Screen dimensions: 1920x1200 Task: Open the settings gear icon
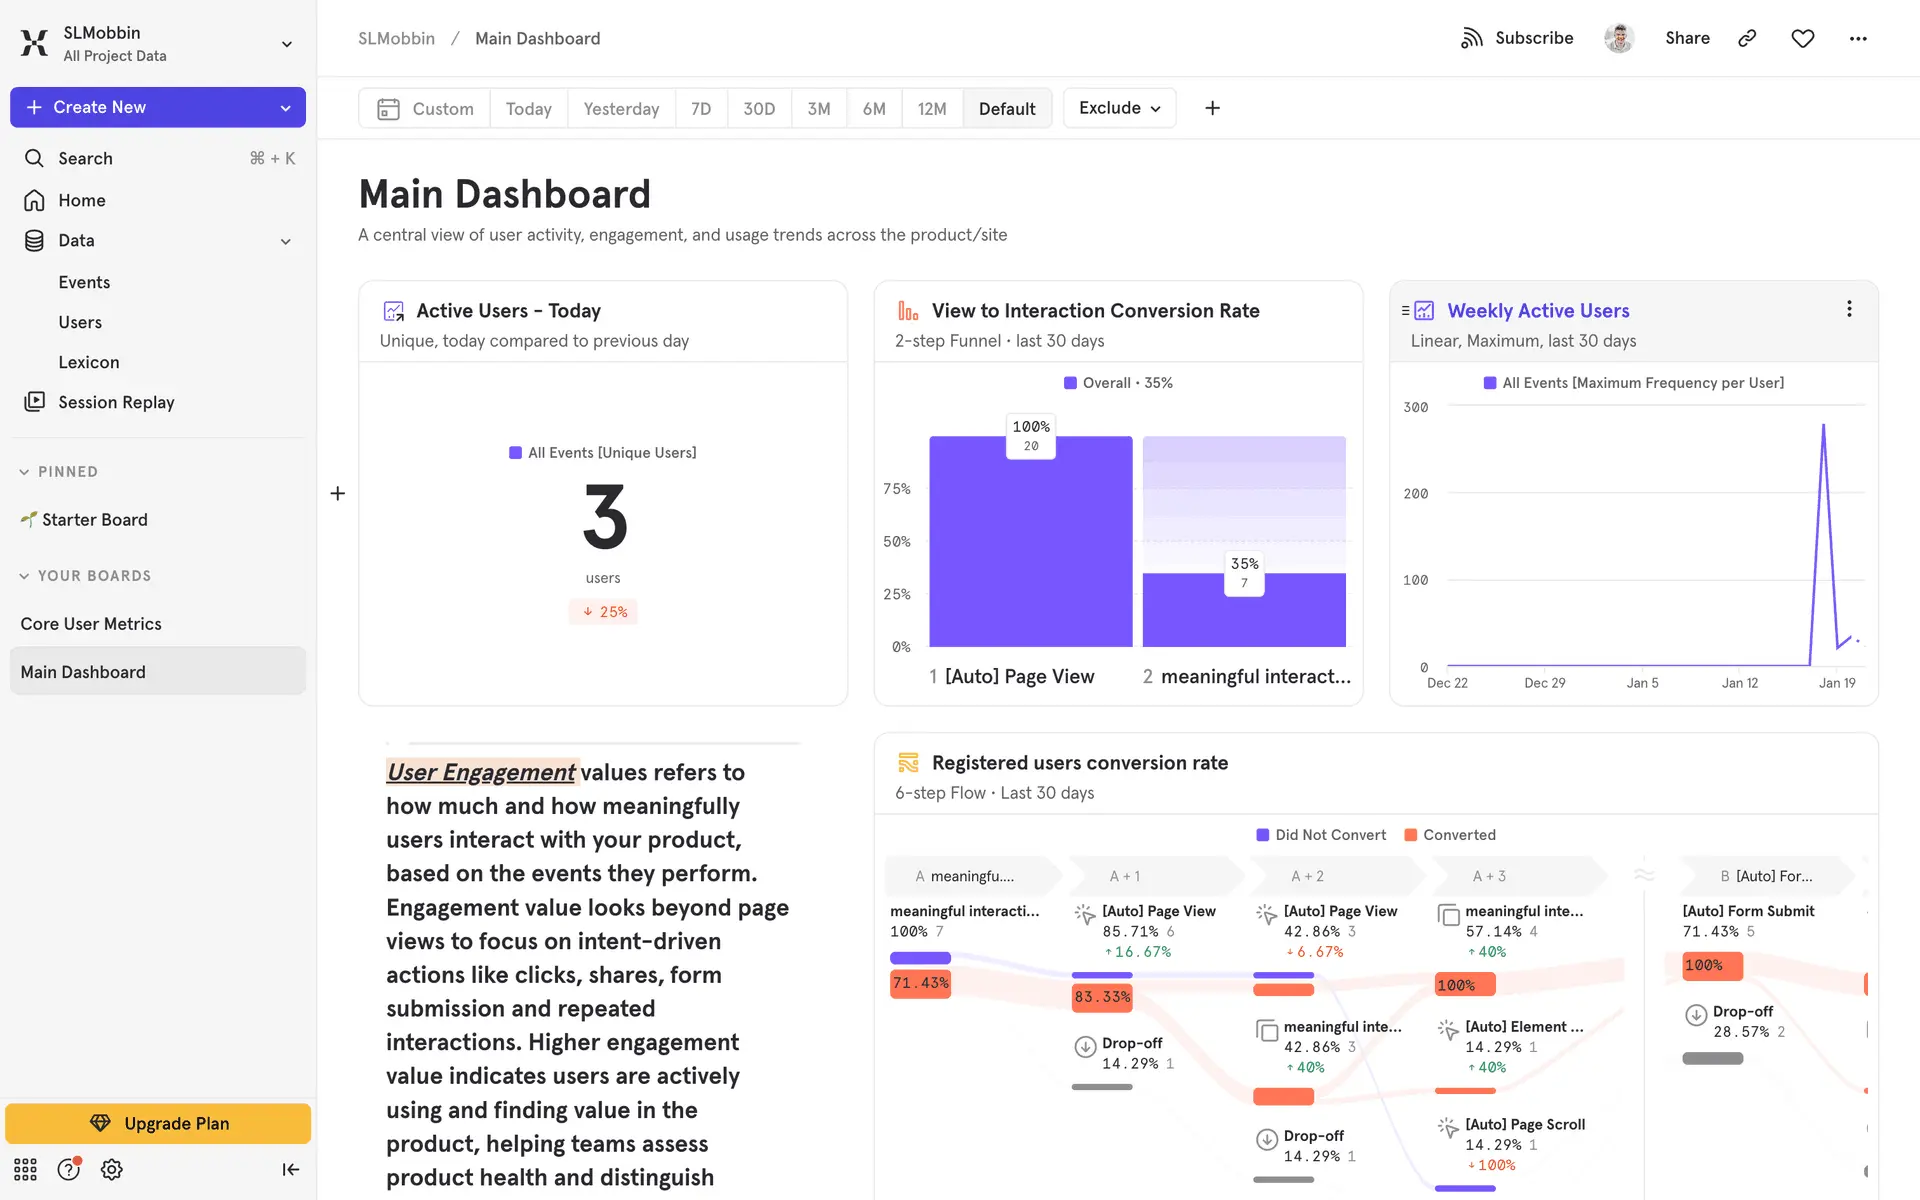point(112,1169)
